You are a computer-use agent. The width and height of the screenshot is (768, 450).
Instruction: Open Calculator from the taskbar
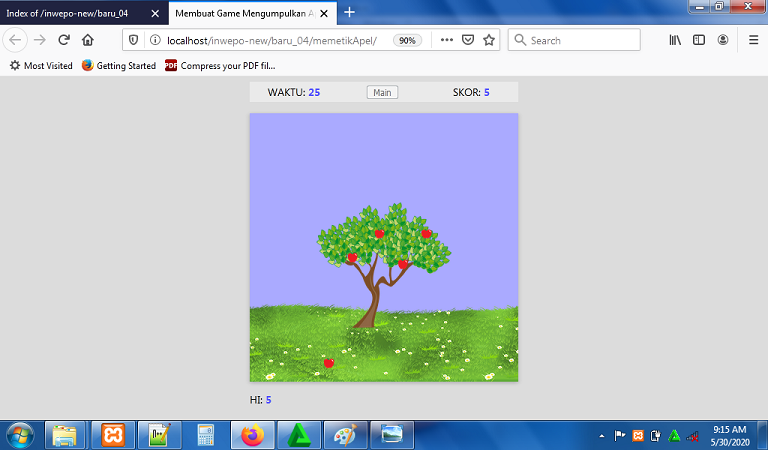(206, 435)
